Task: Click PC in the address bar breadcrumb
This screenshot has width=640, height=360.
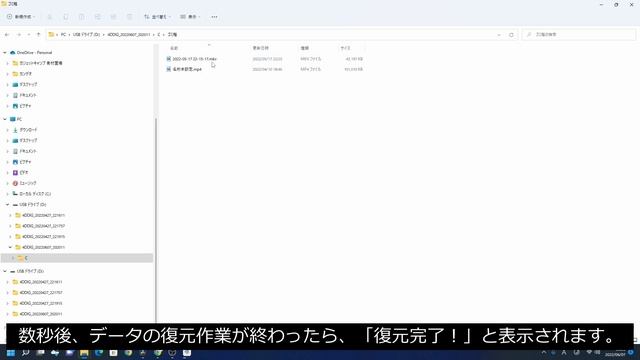Action: (x=63, y=35)
